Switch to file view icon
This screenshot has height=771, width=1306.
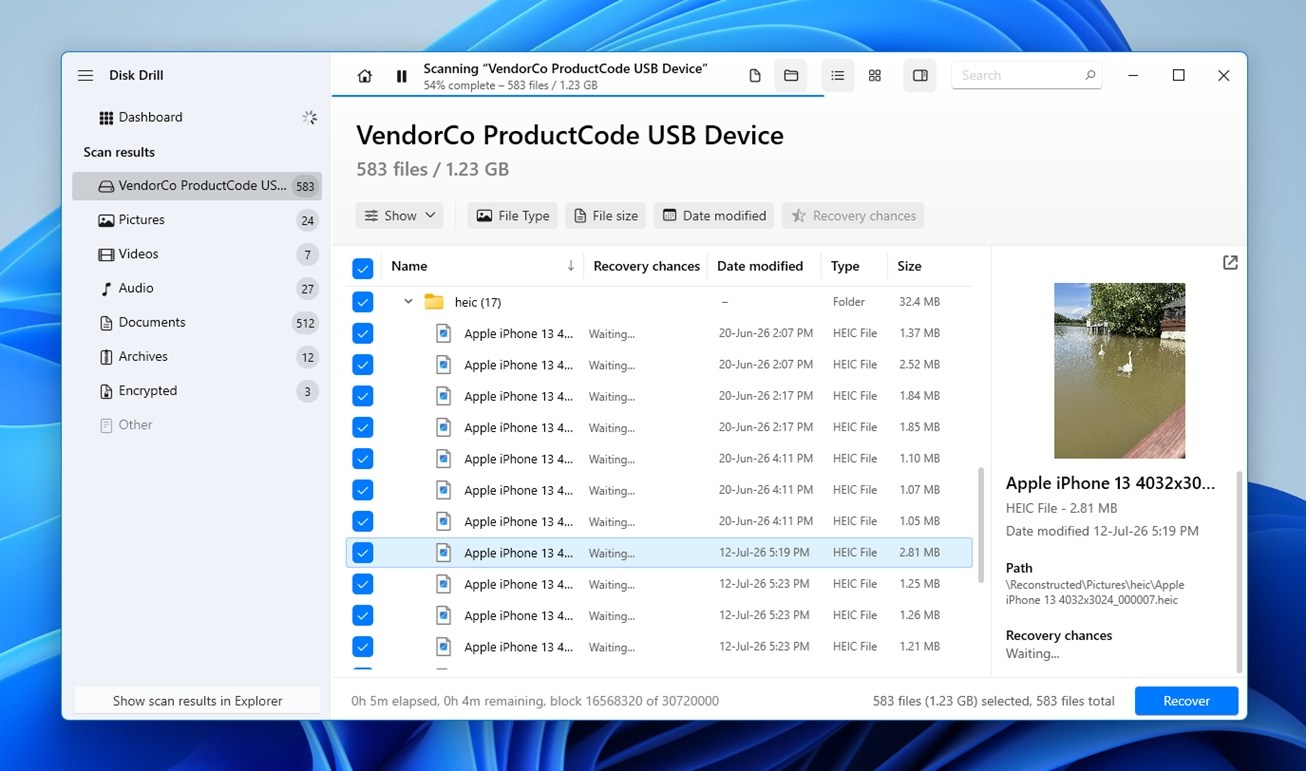pyautogui.click(x=755, y=76)
